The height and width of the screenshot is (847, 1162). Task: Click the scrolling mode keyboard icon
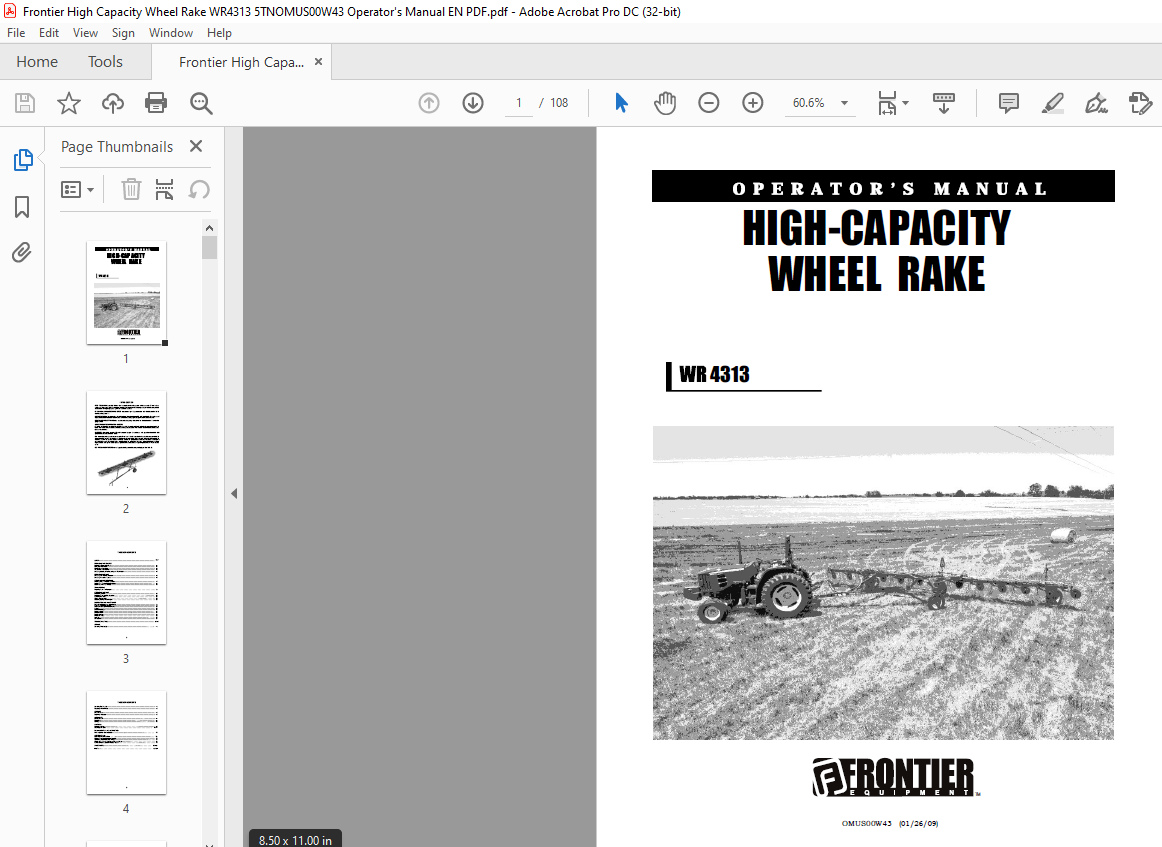943,103
